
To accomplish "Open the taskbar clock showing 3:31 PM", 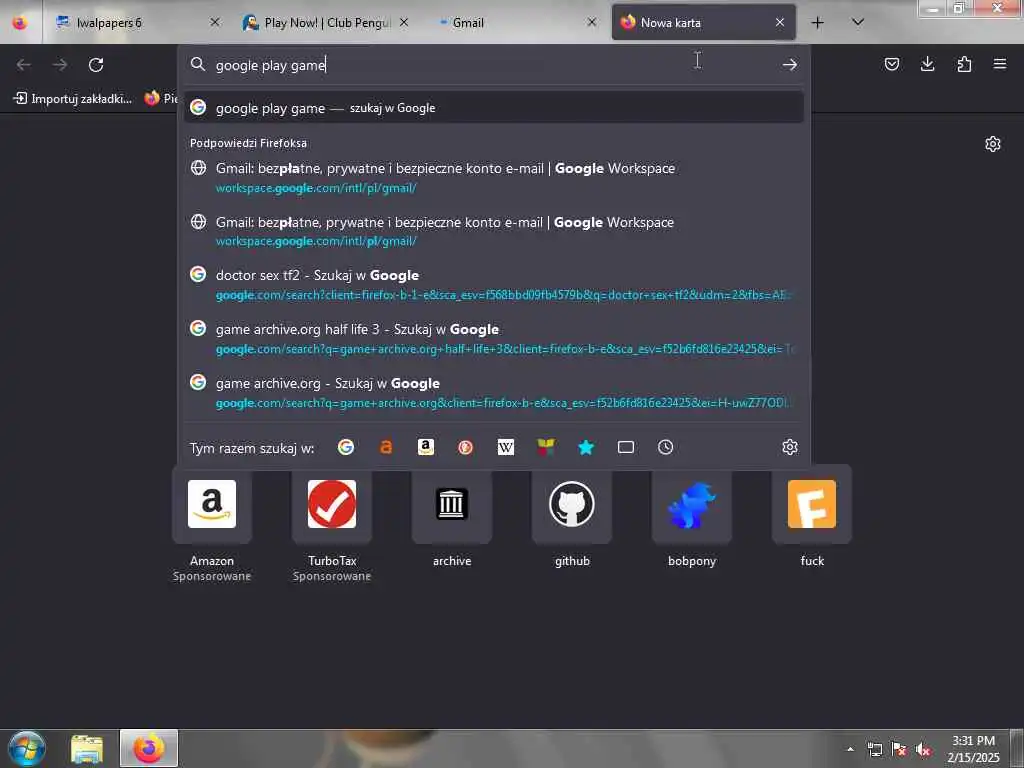I will (973, 749).
